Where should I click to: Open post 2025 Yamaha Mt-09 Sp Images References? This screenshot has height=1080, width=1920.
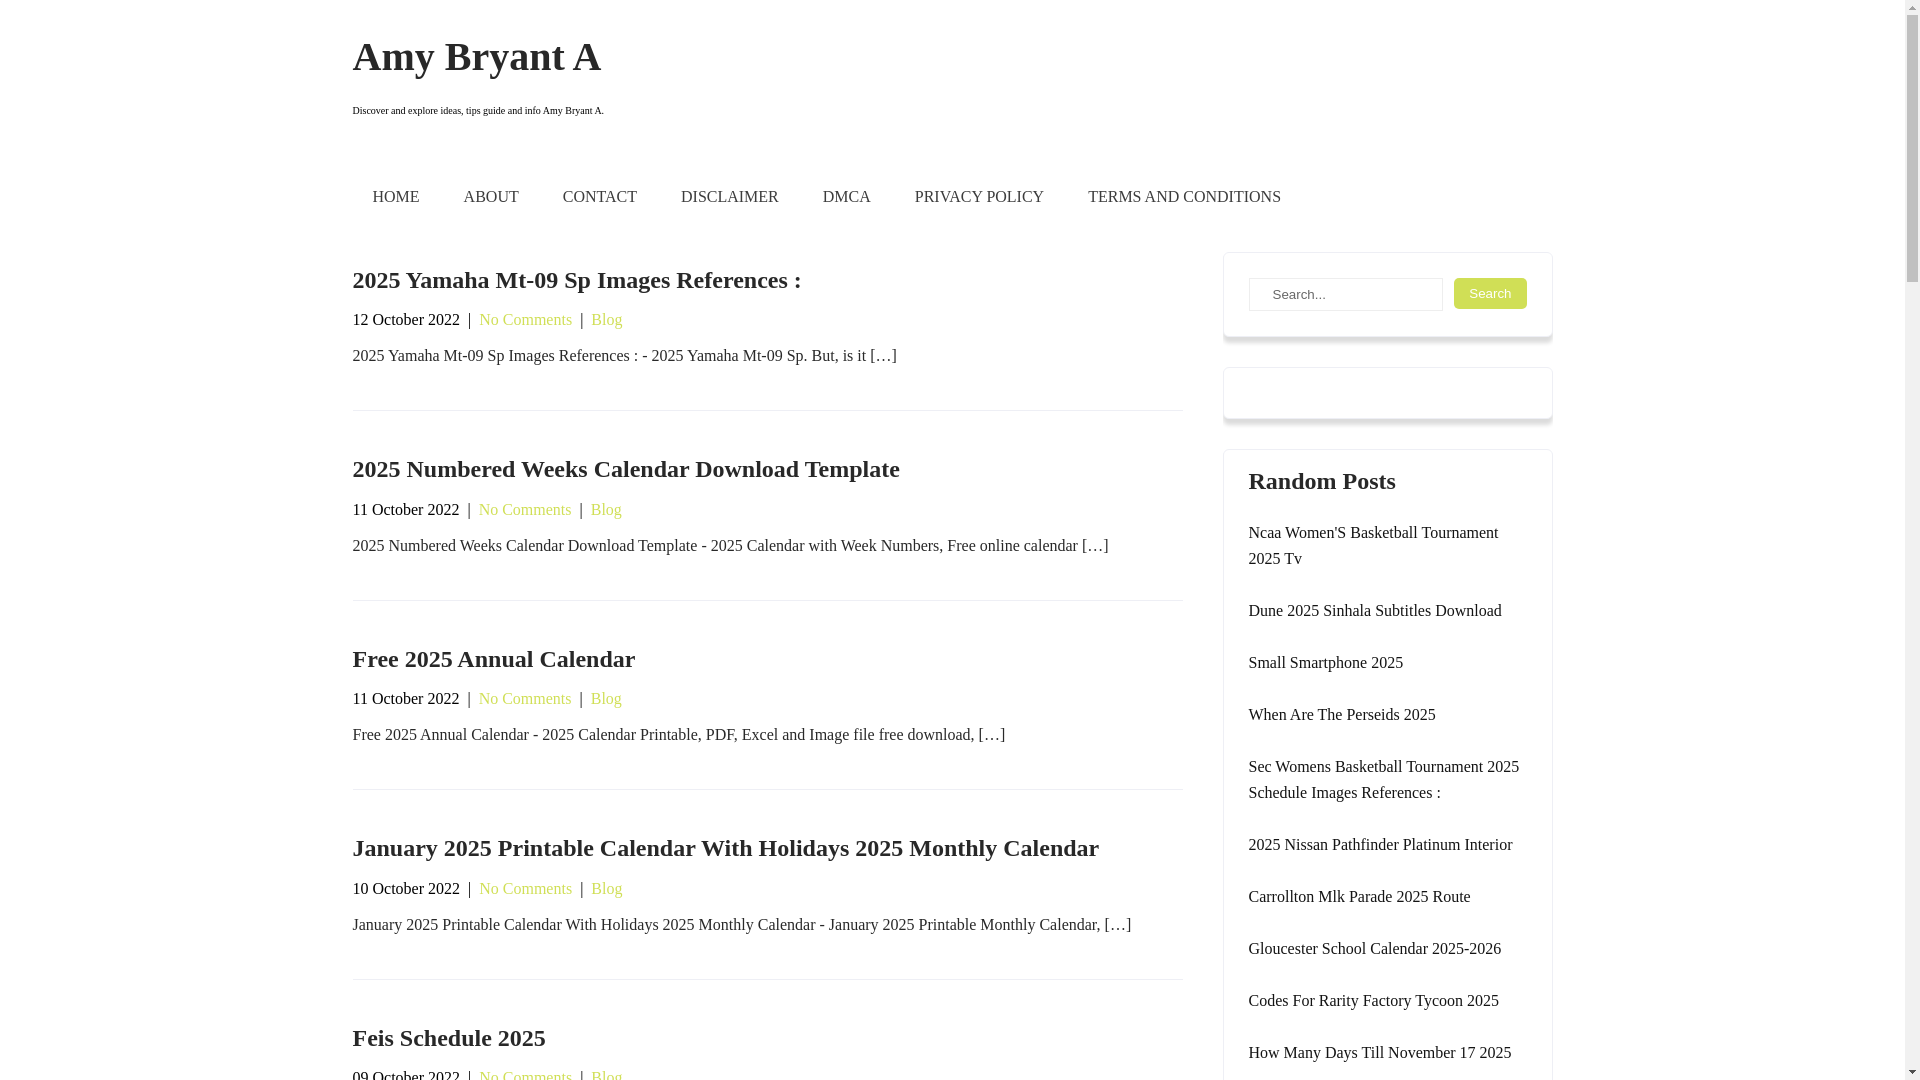point(576,280)
